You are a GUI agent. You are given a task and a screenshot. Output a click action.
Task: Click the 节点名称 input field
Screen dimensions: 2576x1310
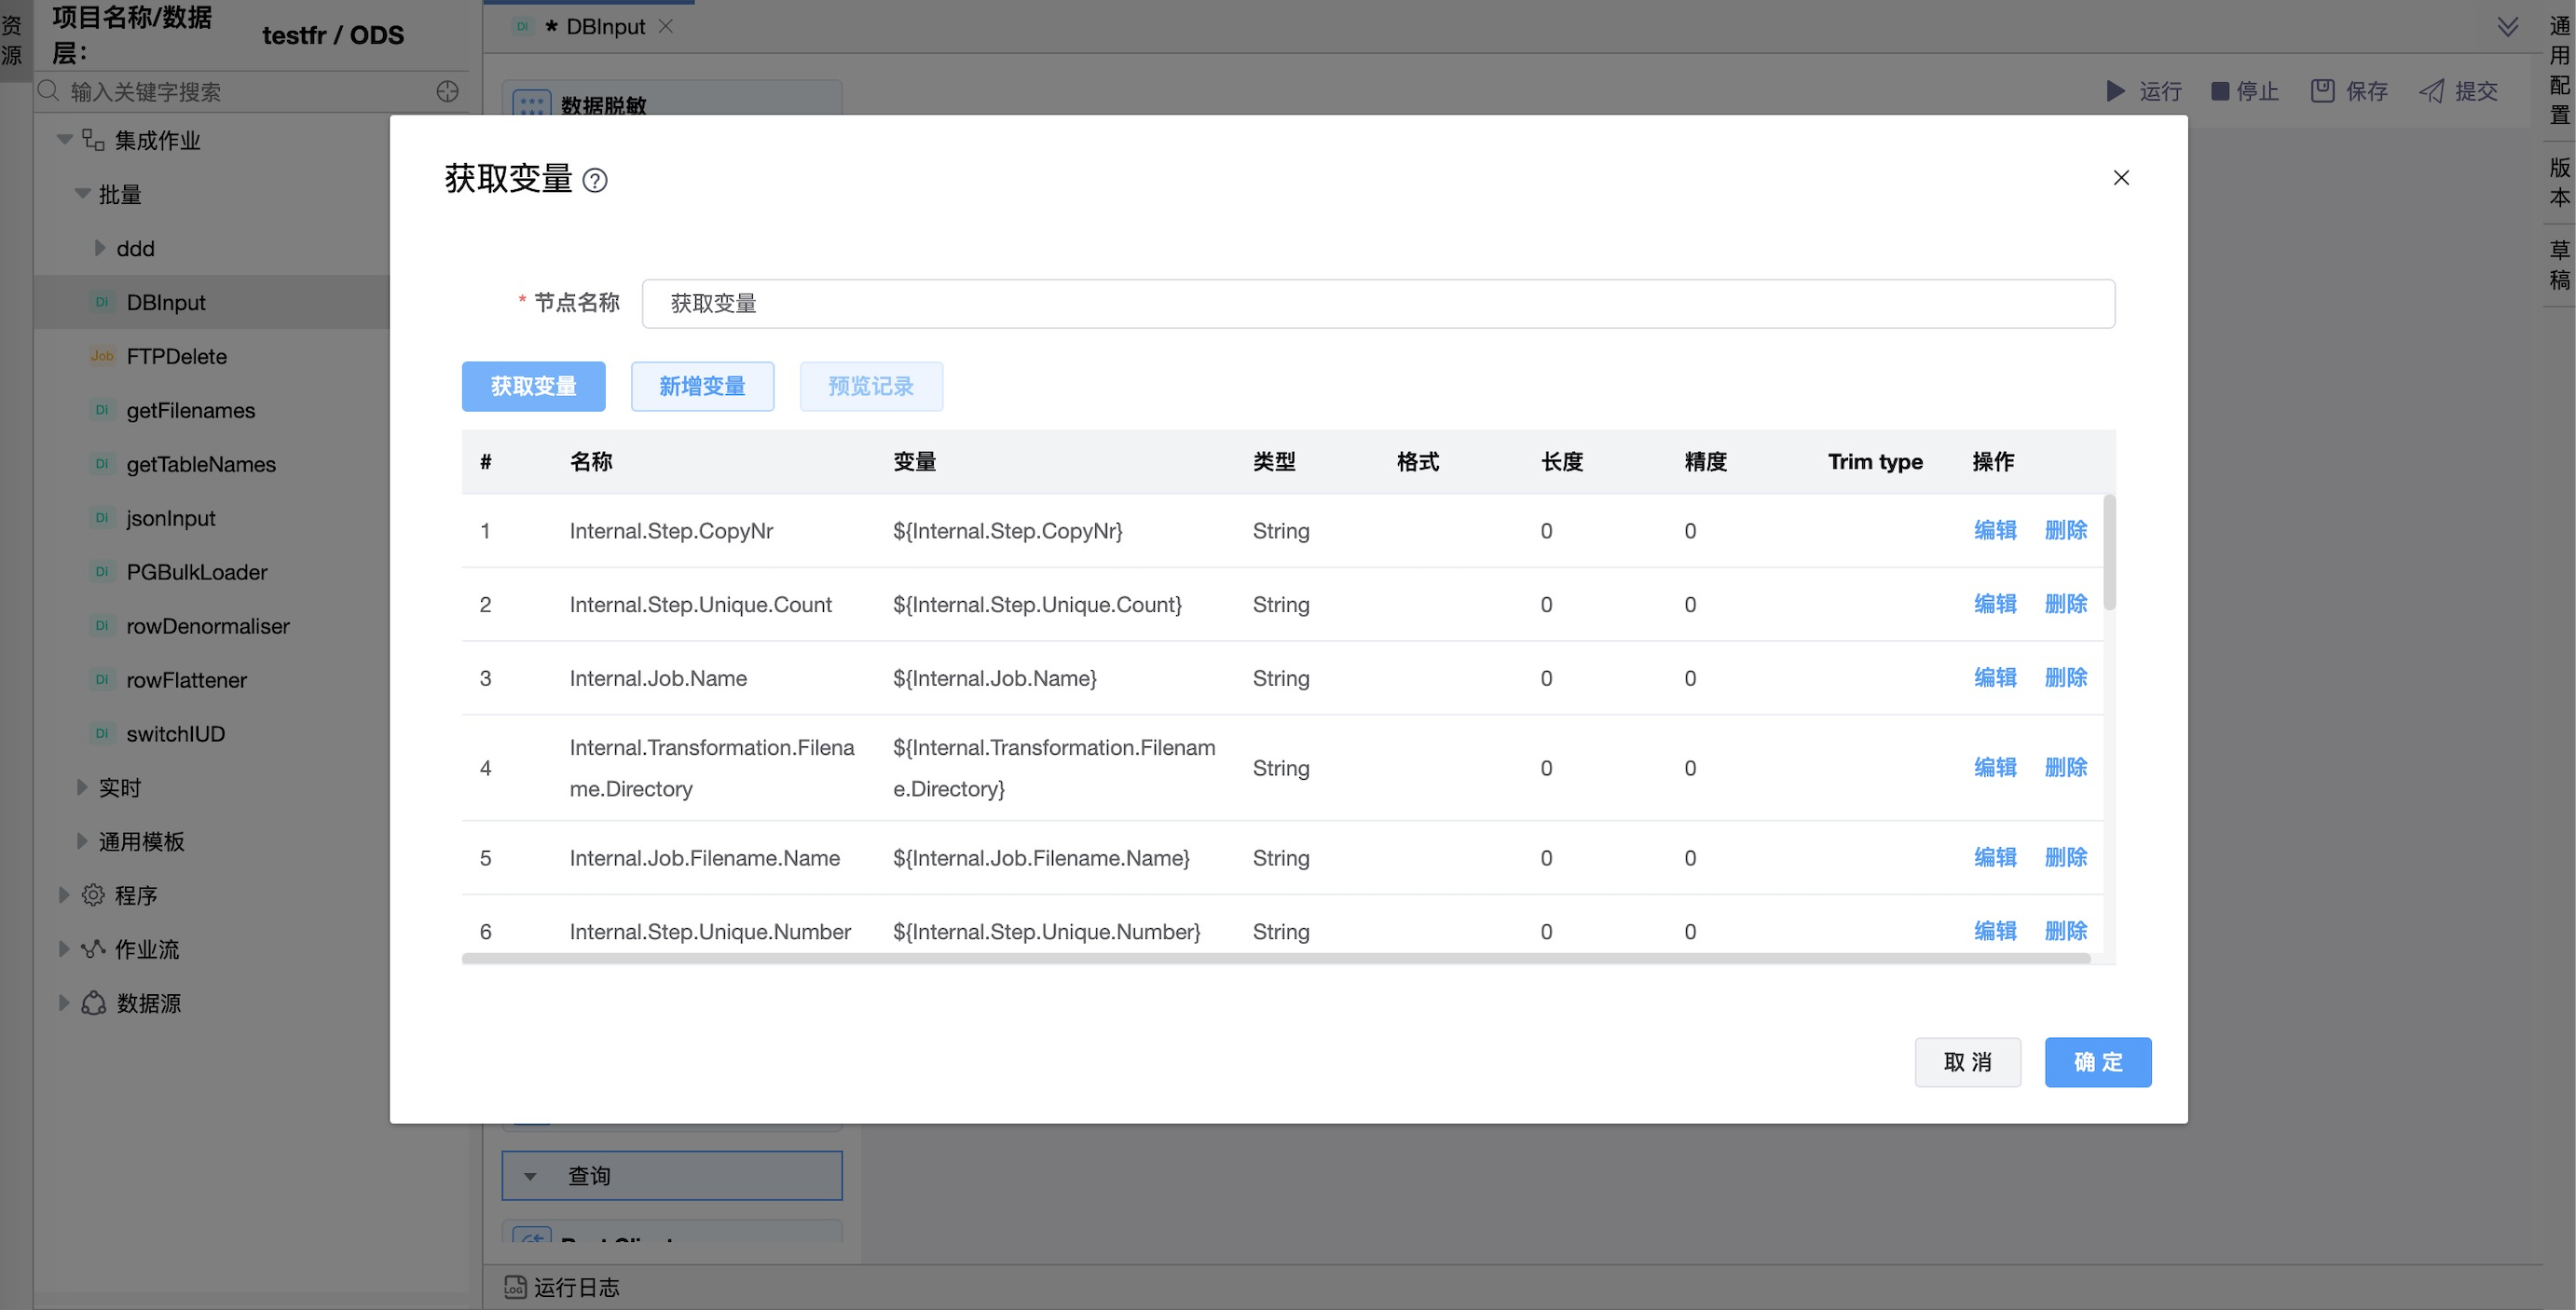click(x=1377, y=303)
